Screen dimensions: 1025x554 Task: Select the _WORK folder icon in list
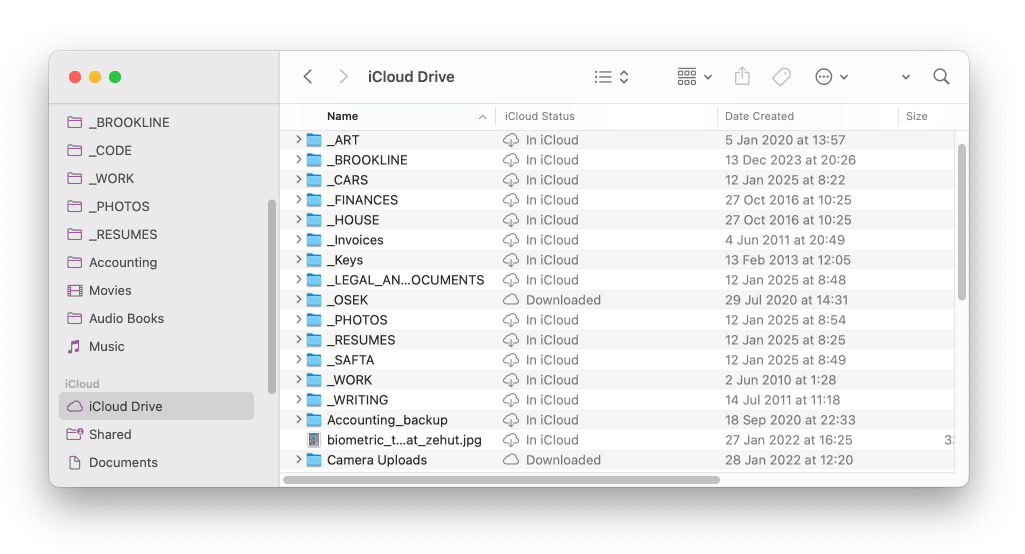[x=314, y=380]
